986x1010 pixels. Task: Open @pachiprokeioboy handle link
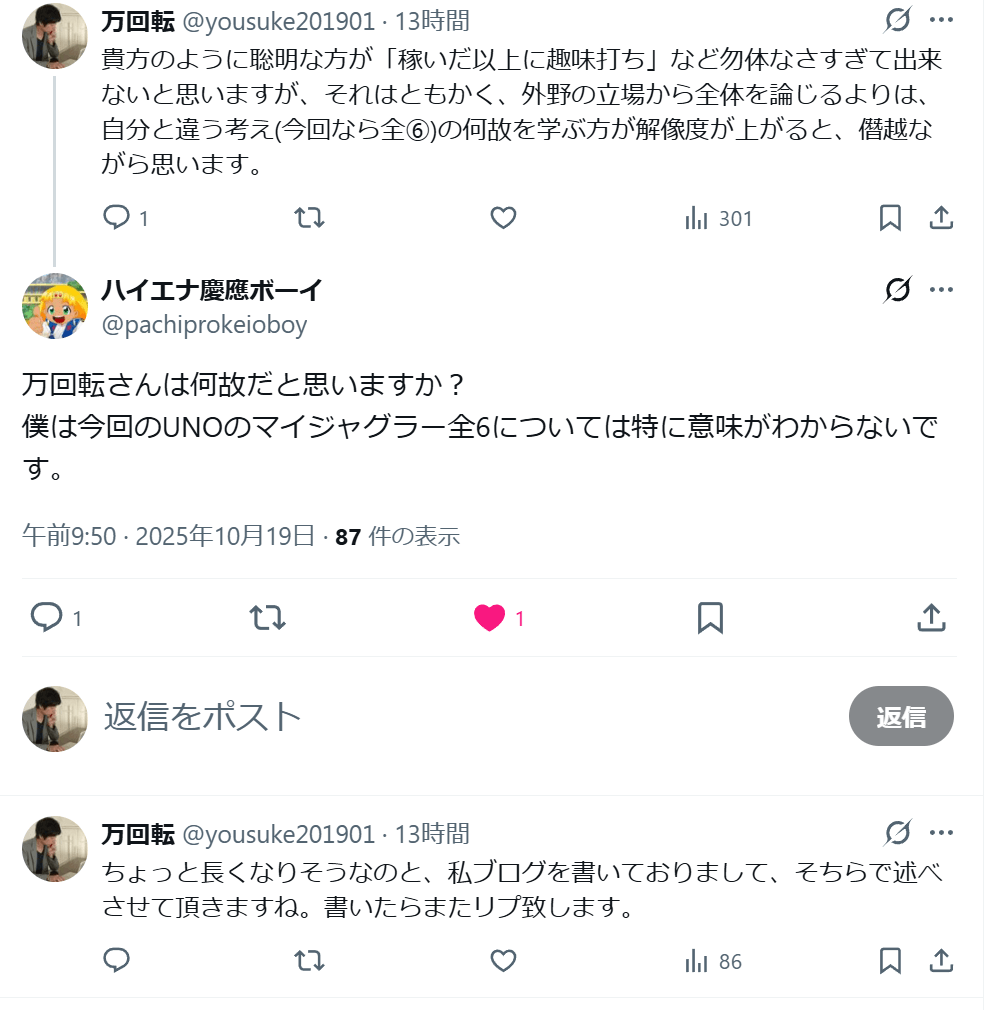(204, 325)
